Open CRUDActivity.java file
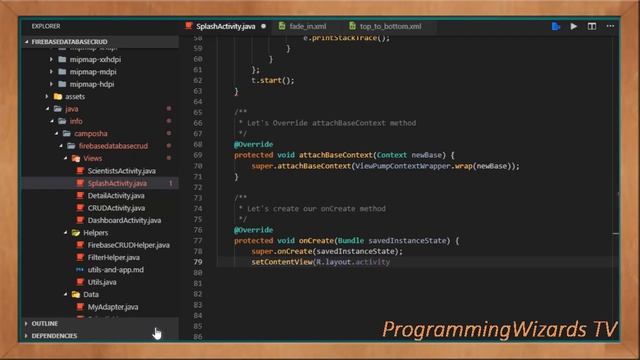This screenshot has width=640, height=360. point(116,208)
